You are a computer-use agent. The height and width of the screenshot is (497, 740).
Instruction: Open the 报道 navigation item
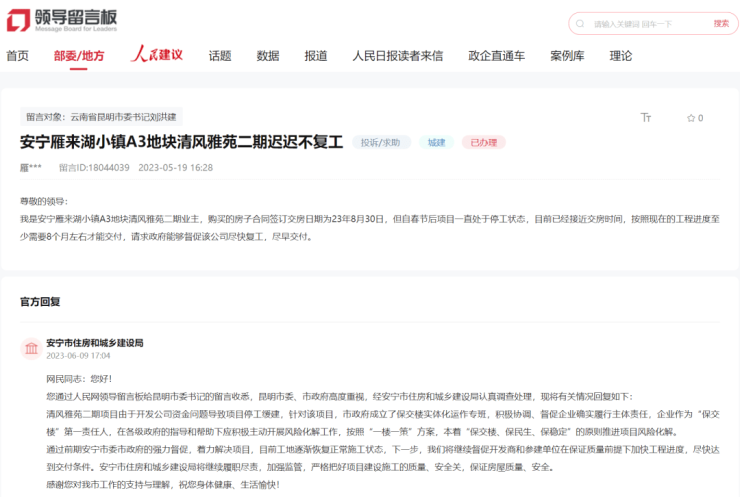(x=316, y=56)
